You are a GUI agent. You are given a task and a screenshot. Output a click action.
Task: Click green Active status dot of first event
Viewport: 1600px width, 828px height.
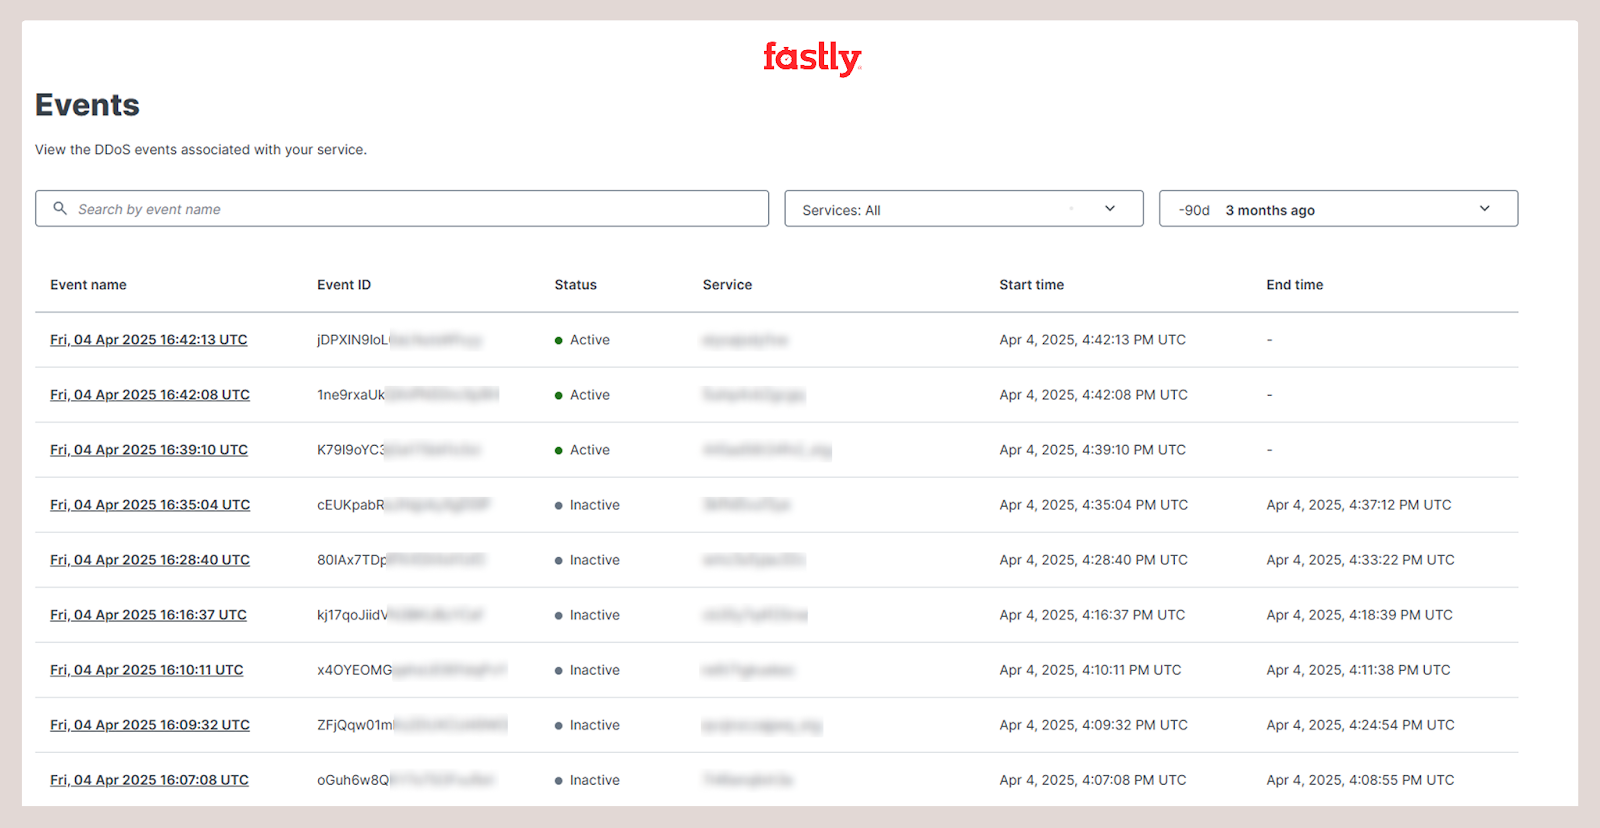(x=559, y=341)
